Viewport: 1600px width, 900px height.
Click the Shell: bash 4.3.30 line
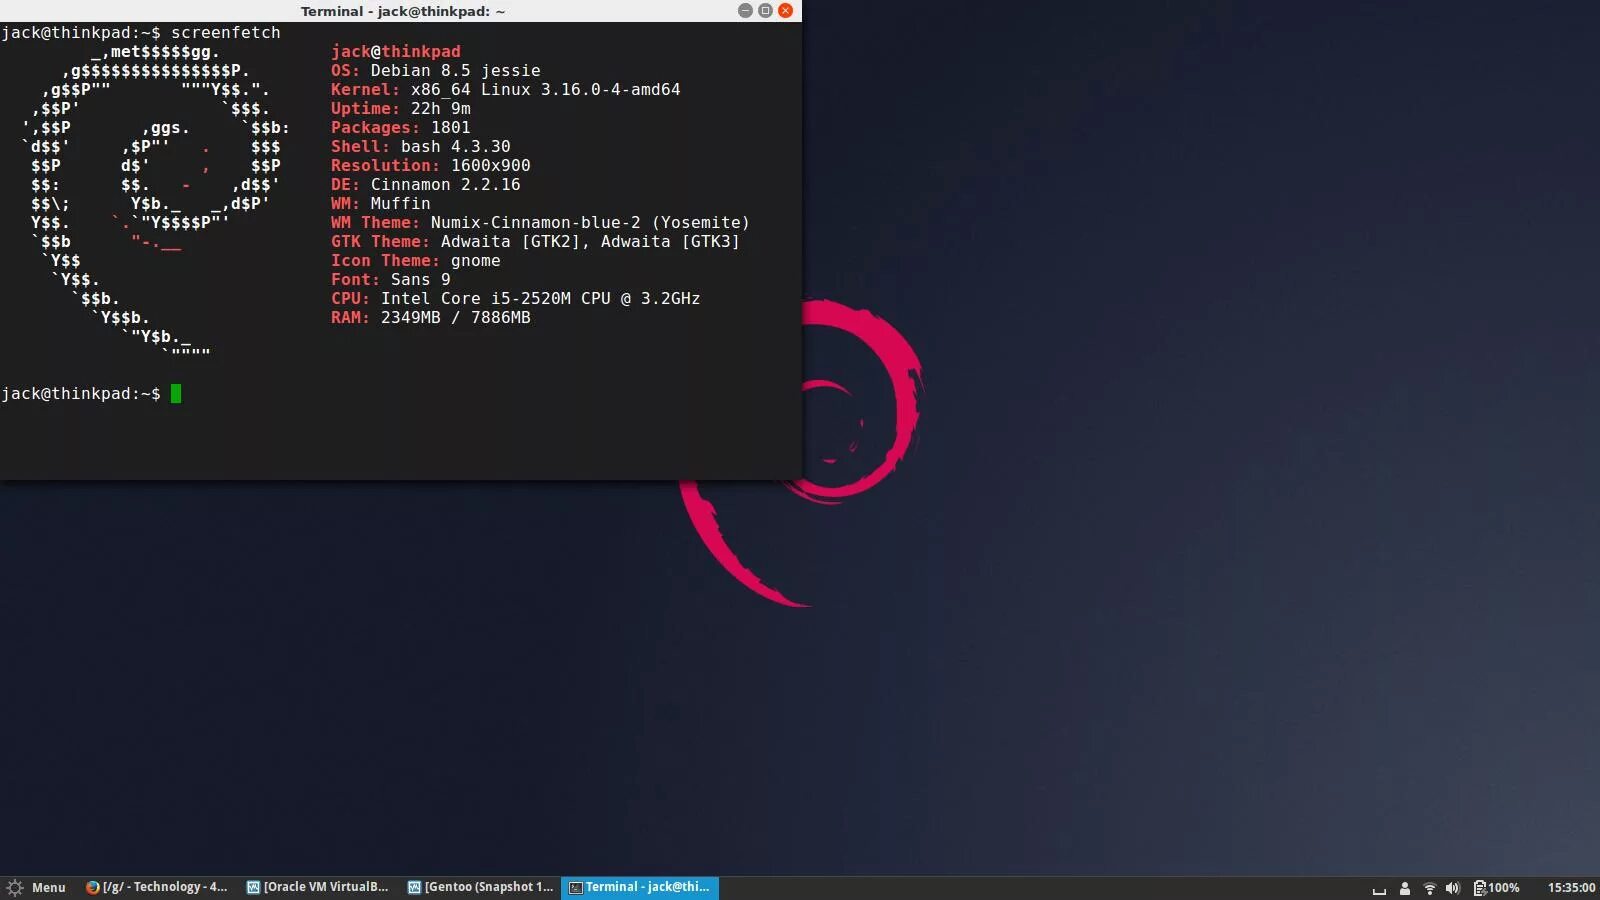(421, 146)
